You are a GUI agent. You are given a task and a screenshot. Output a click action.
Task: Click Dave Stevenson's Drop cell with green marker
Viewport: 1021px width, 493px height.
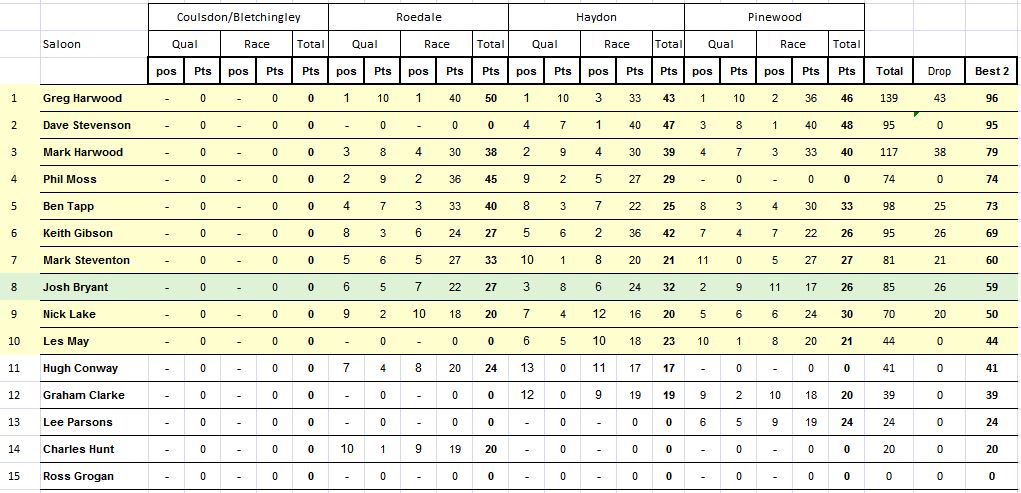[939, 125]
